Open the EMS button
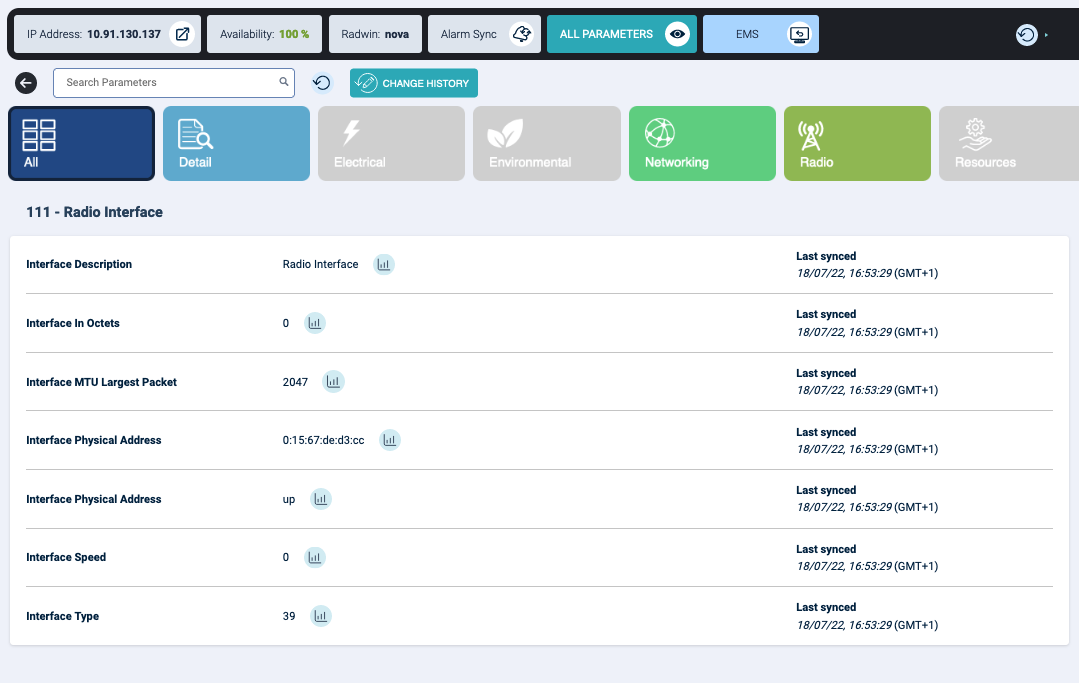This screenshot has height=683, width=1079. [x=761, y=34]
